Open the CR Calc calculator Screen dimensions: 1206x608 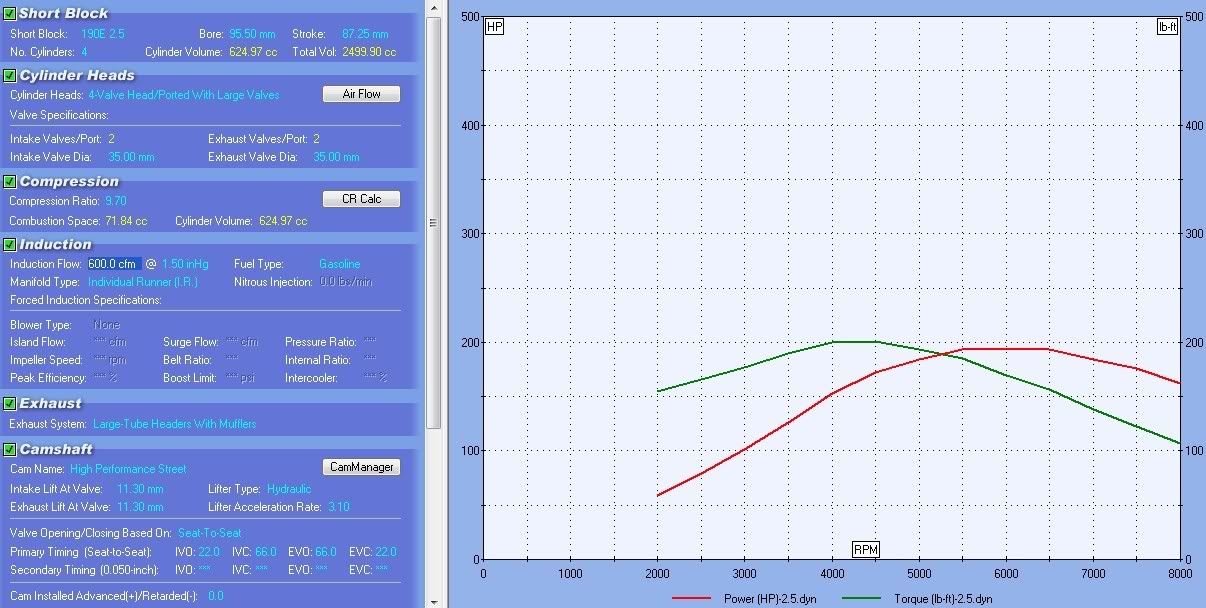click(361, 199)
